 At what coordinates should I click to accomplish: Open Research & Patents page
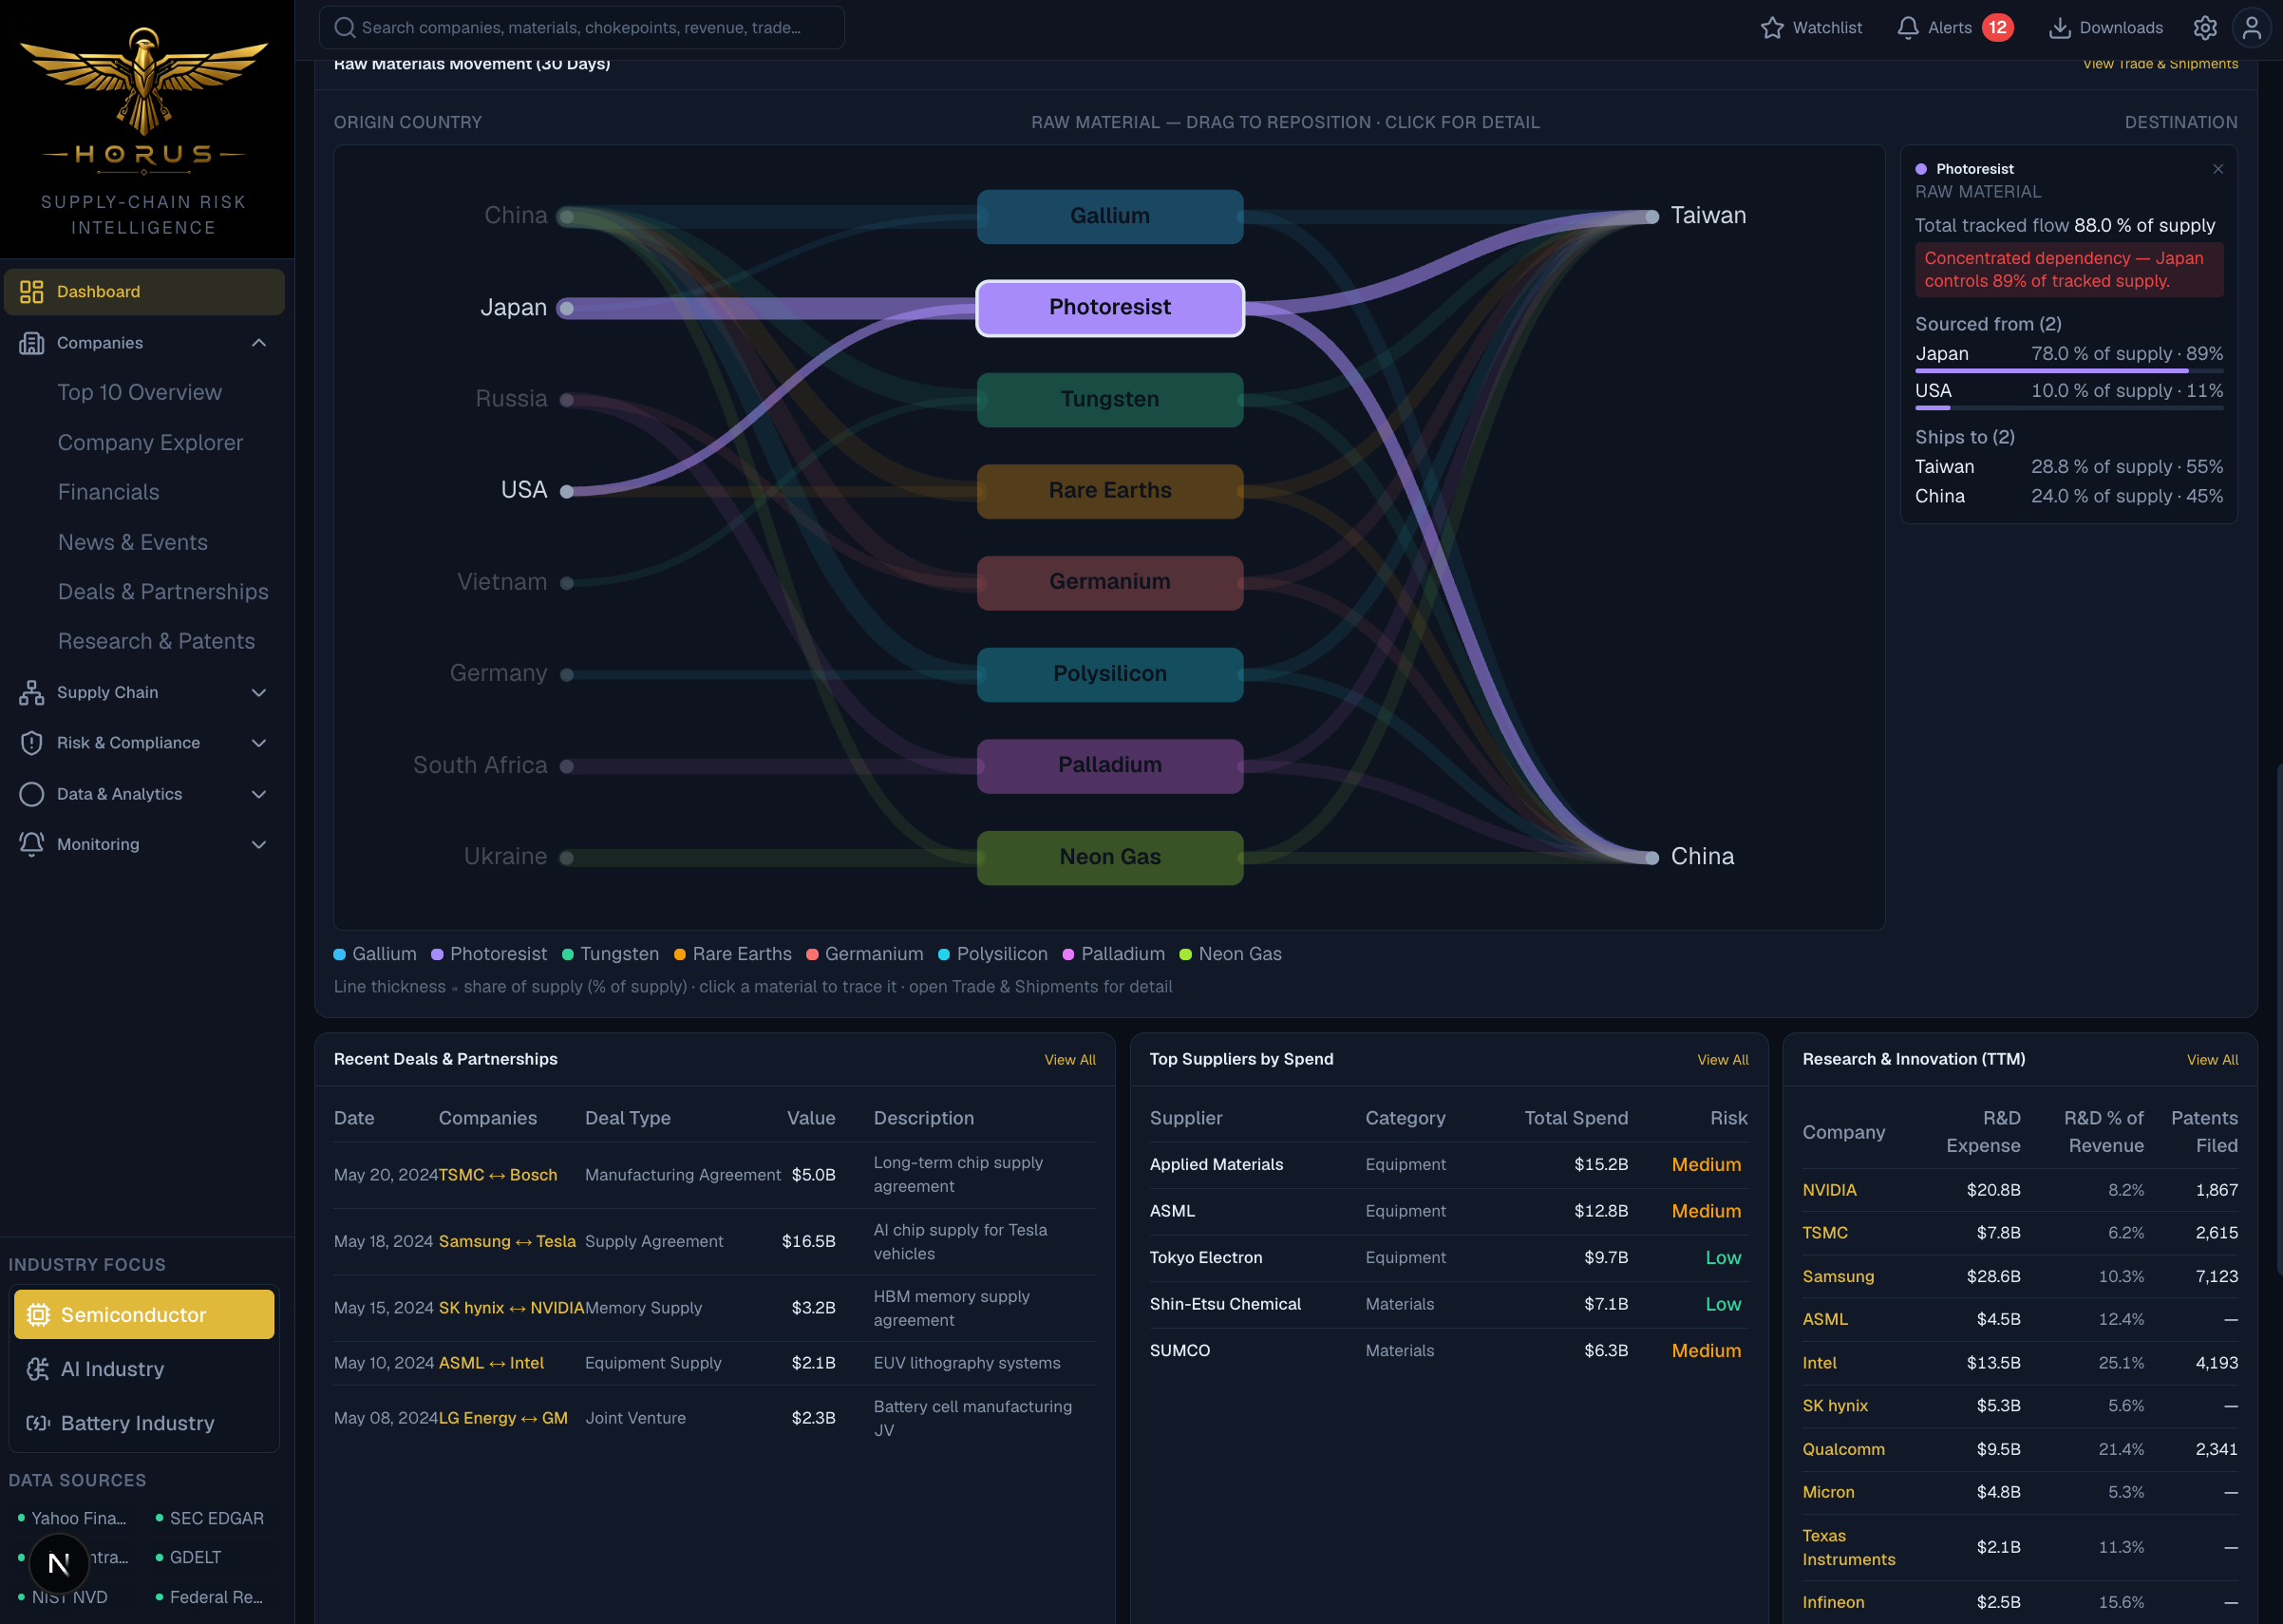pos(156,641)
